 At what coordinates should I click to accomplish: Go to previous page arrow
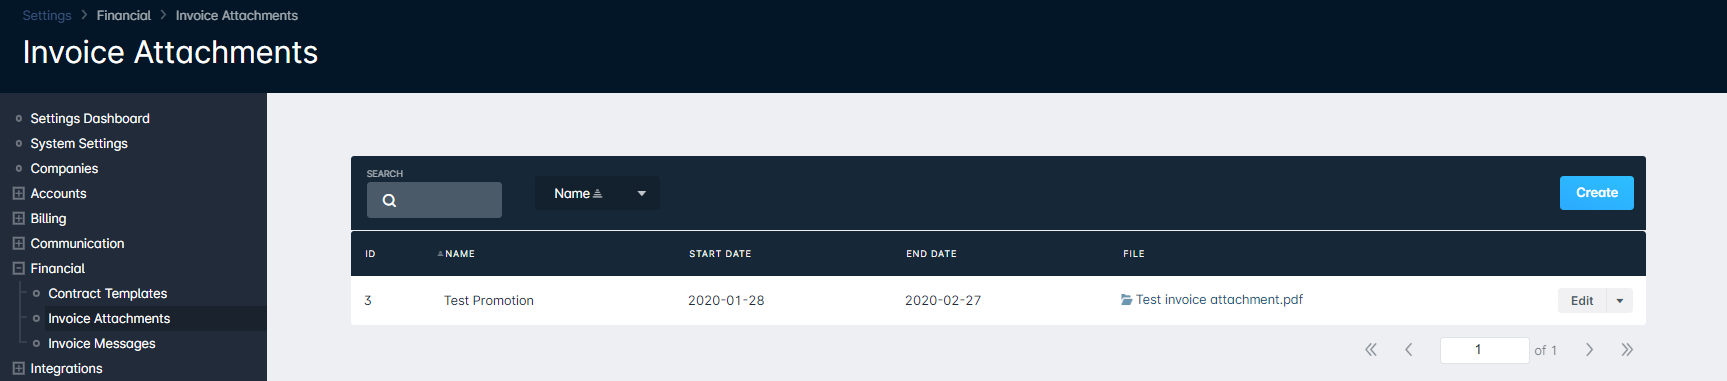click(1409, 349)
